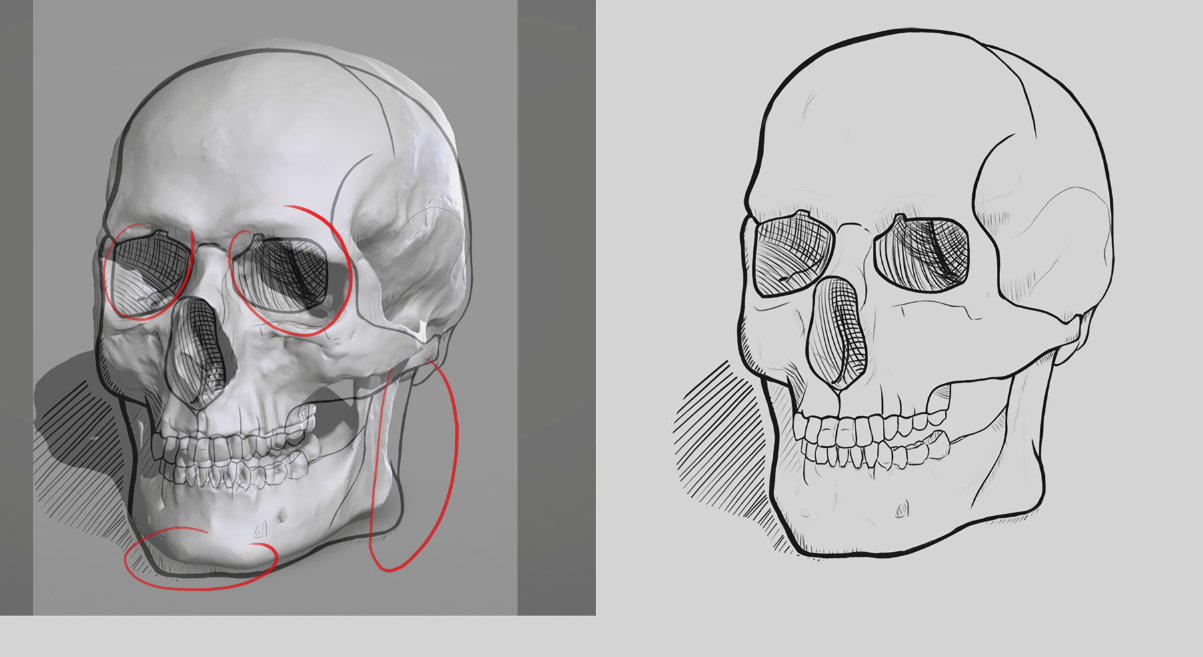This screenshot has height=657, width=1203.
Task: Click the line-art skull's eye socket nearest the temple
Action: (922, 253)
